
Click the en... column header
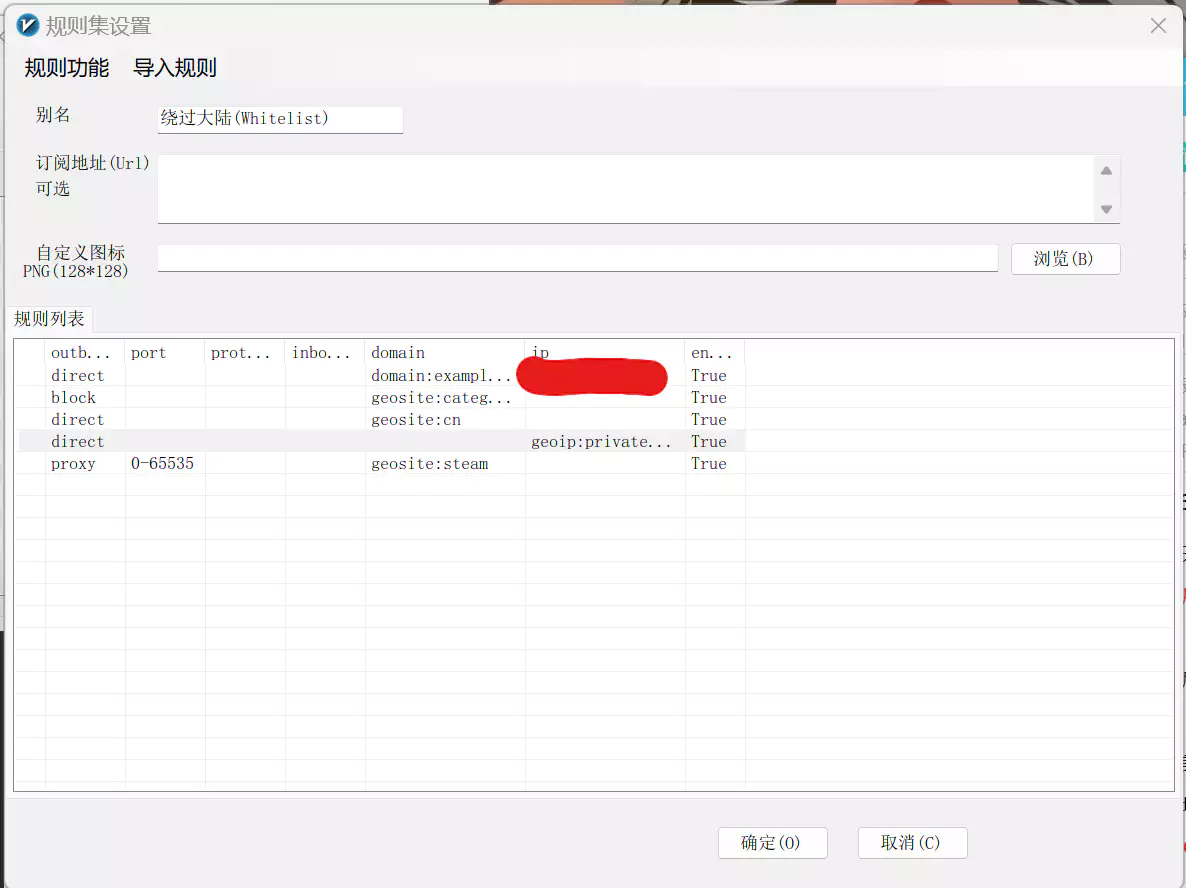point(715,352)
